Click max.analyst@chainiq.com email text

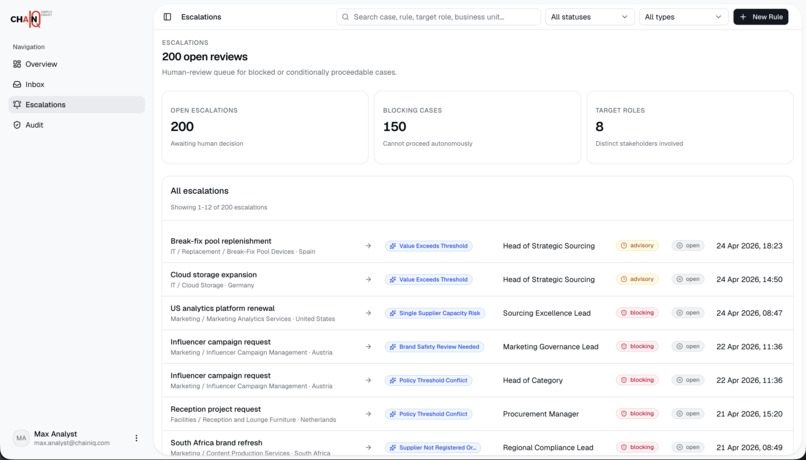(x=72, y=443)
